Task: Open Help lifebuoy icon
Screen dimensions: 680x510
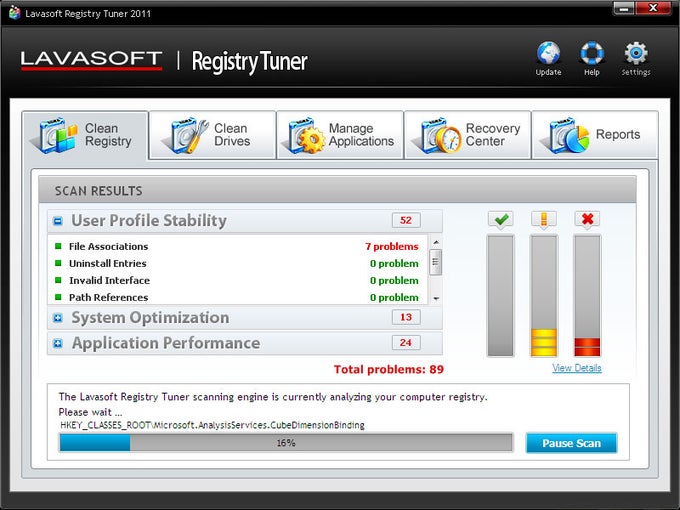Action: 592,53
